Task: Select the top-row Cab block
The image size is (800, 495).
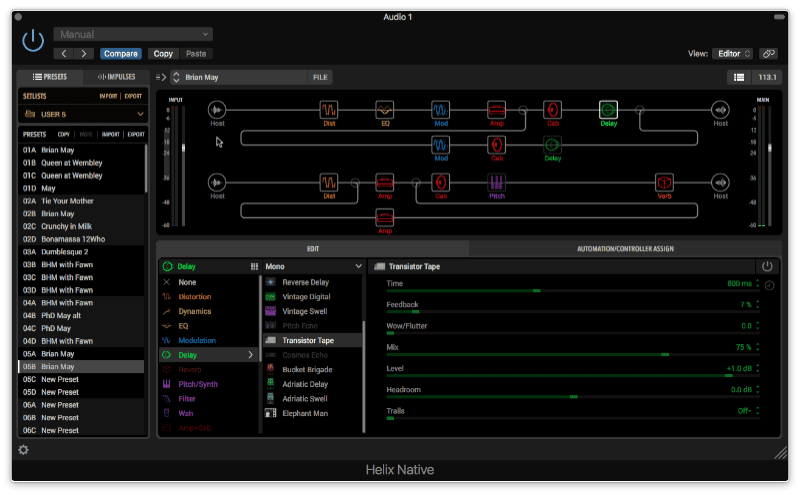Action: click(553, 110)
